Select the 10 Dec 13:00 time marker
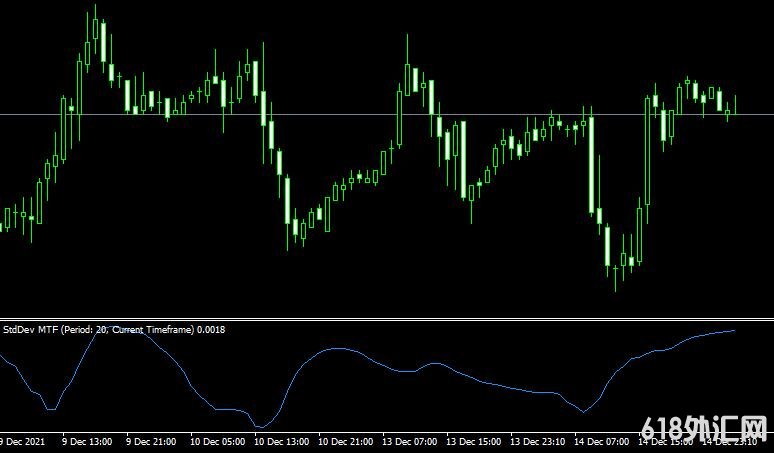The height and width of the screenshot is (453, 774). tap(281, 441)
